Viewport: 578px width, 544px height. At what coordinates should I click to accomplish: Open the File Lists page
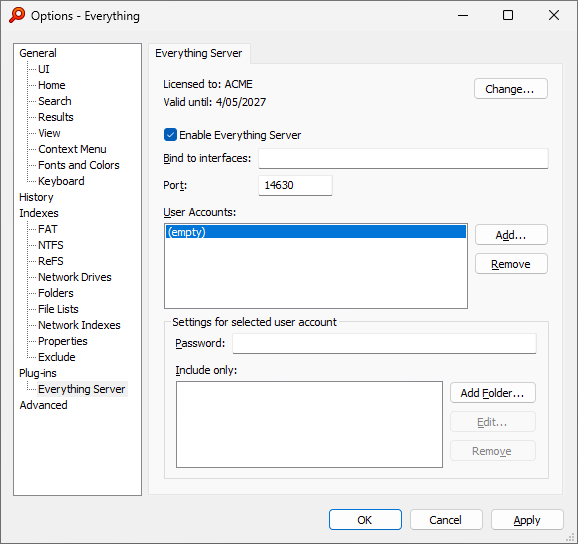(58, 310)
